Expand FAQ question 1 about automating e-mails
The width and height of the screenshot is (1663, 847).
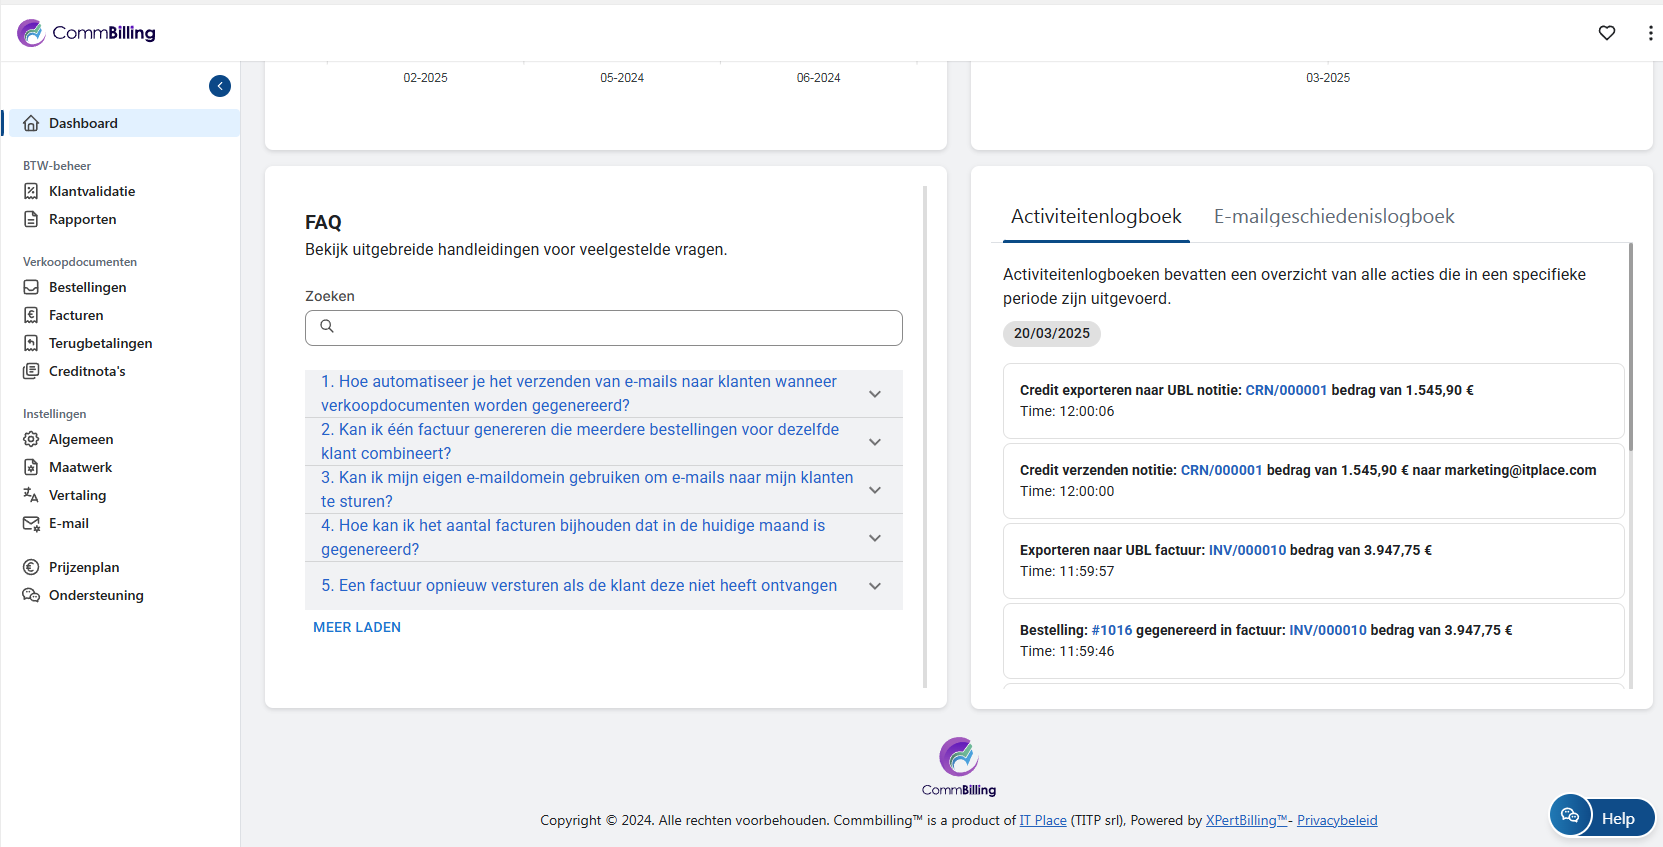(874, 394)
